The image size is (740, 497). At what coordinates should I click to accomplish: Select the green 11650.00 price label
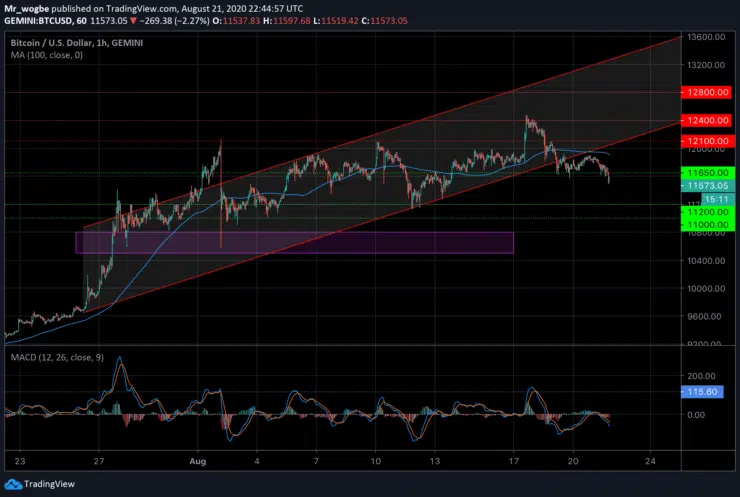(704, 173)
